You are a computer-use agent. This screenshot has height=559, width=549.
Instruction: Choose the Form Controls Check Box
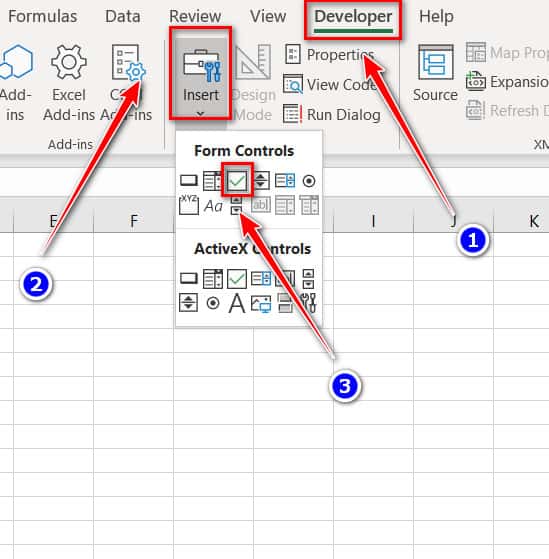(x=237, y=180)
